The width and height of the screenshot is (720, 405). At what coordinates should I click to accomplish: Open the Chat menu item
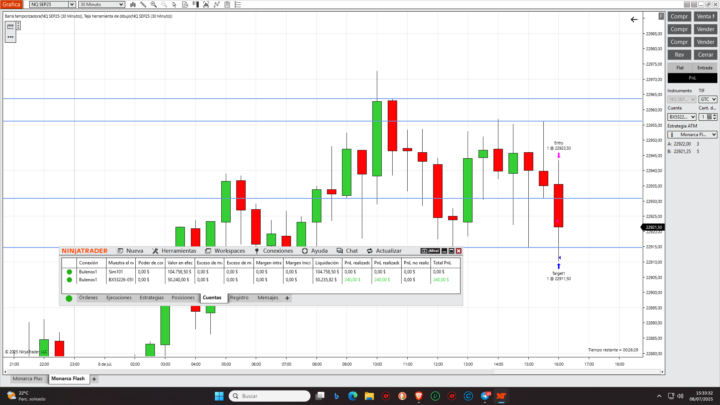tap(347, 251)
